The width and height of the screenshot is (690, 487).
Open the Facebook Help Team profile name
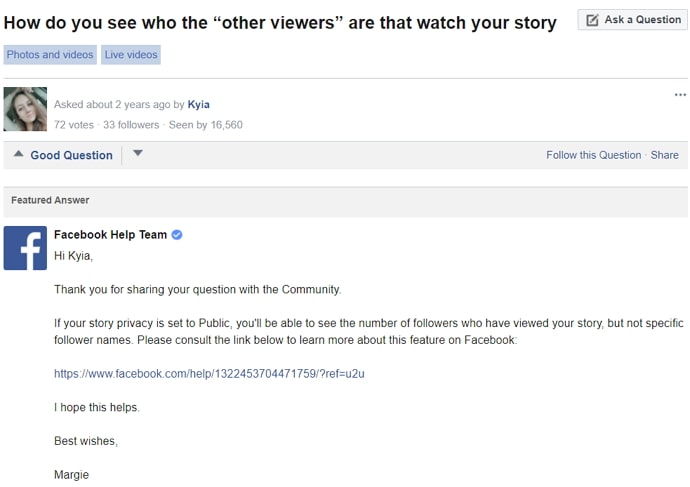(110, 235)
